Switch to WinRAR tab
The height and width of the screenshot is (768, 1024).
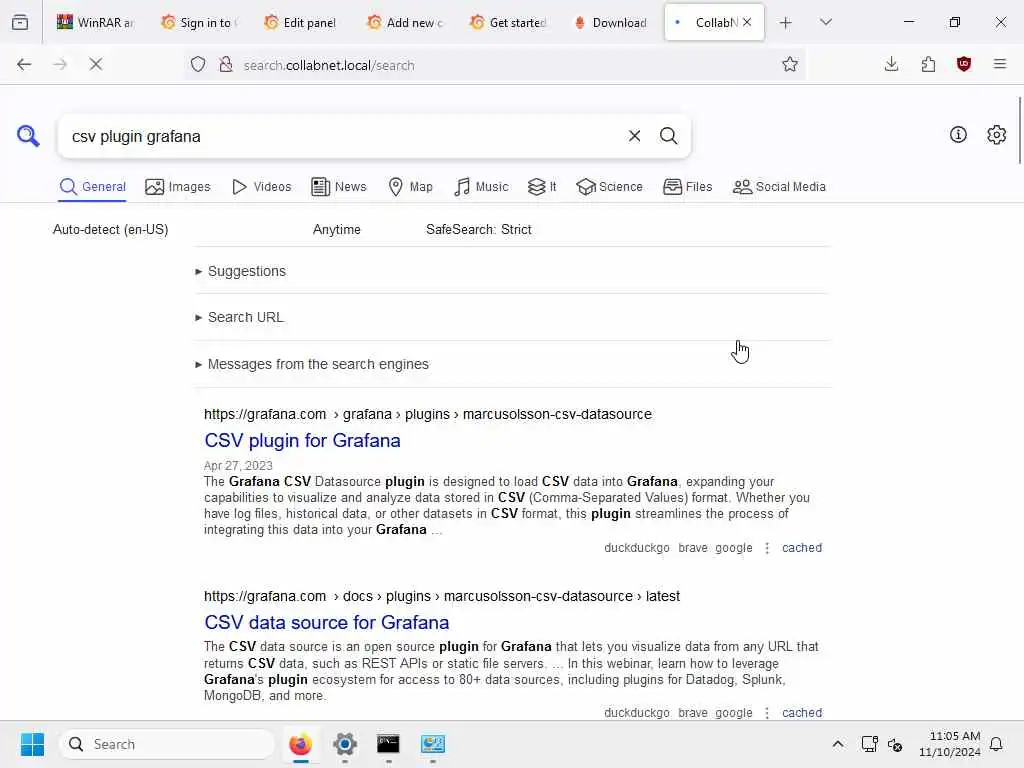coord(95,22)
